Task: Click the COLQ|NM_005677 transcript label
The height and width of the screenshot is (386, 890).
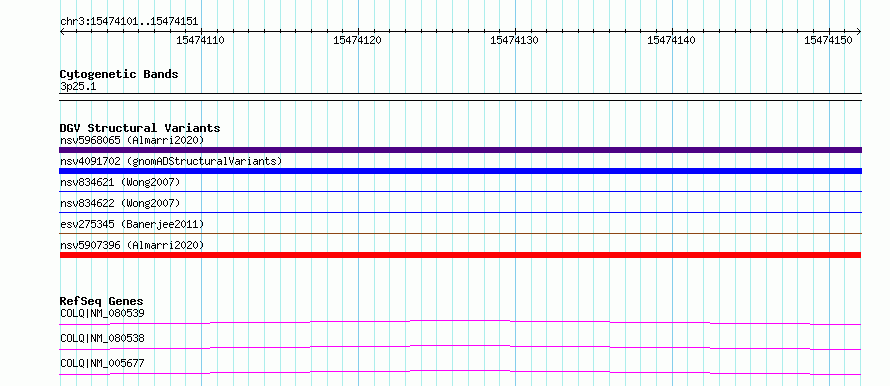Action: click(102, 363)
